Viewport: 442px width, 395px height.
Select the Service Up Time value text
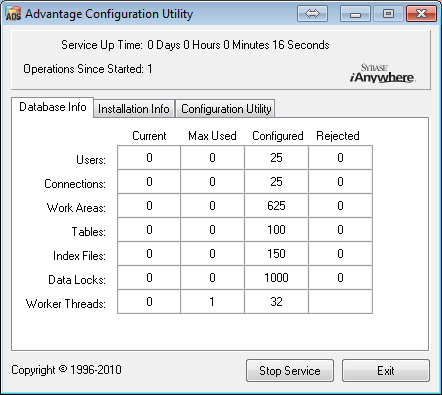click(238, 45)
